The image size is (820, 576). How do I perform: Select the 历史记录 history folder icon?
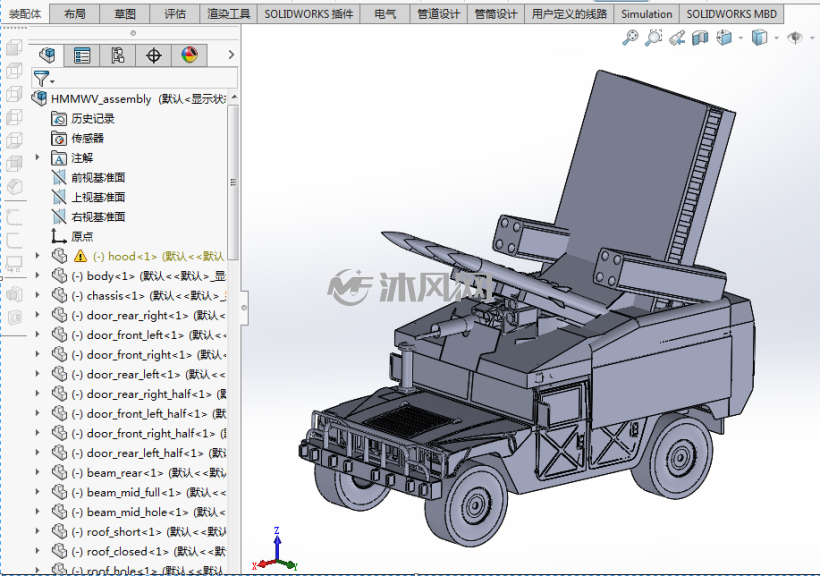coord(59,119)
